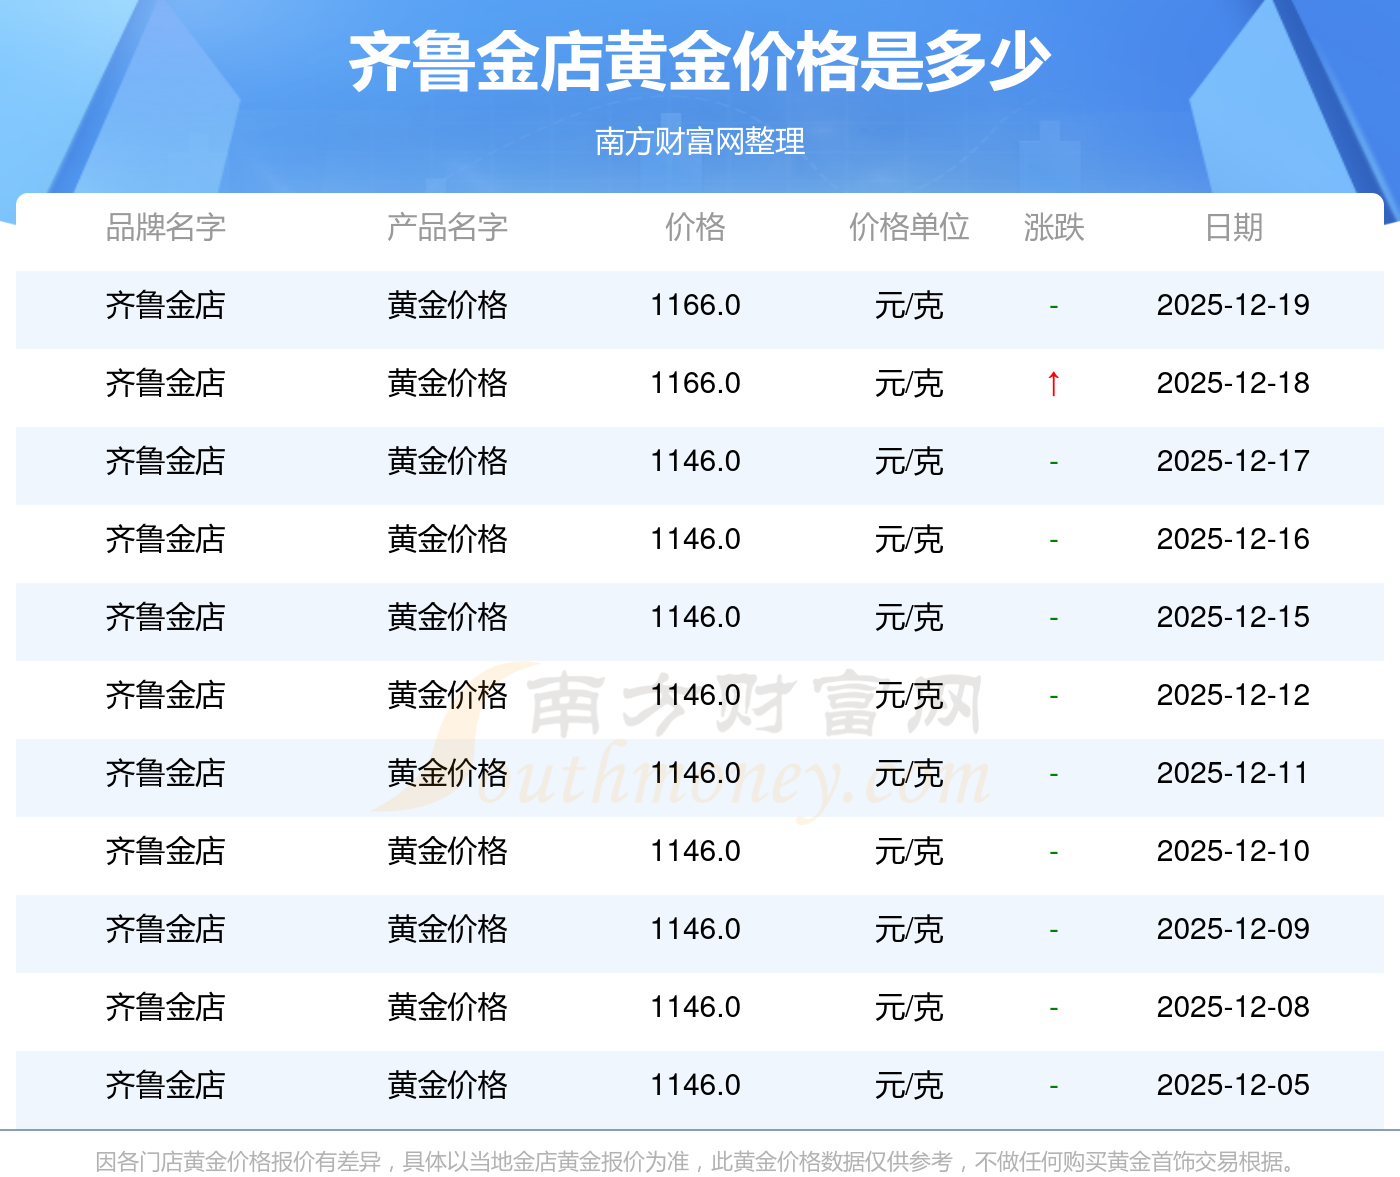
Task: Click the green dash for 2025-12-05
Action: tap(1054, 1086)
